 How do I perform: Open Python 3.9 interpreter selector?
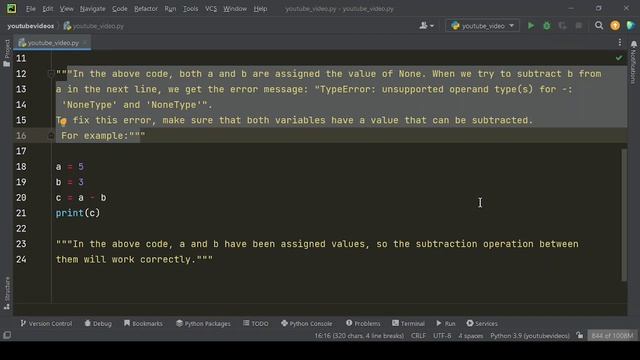click(530, 336)
